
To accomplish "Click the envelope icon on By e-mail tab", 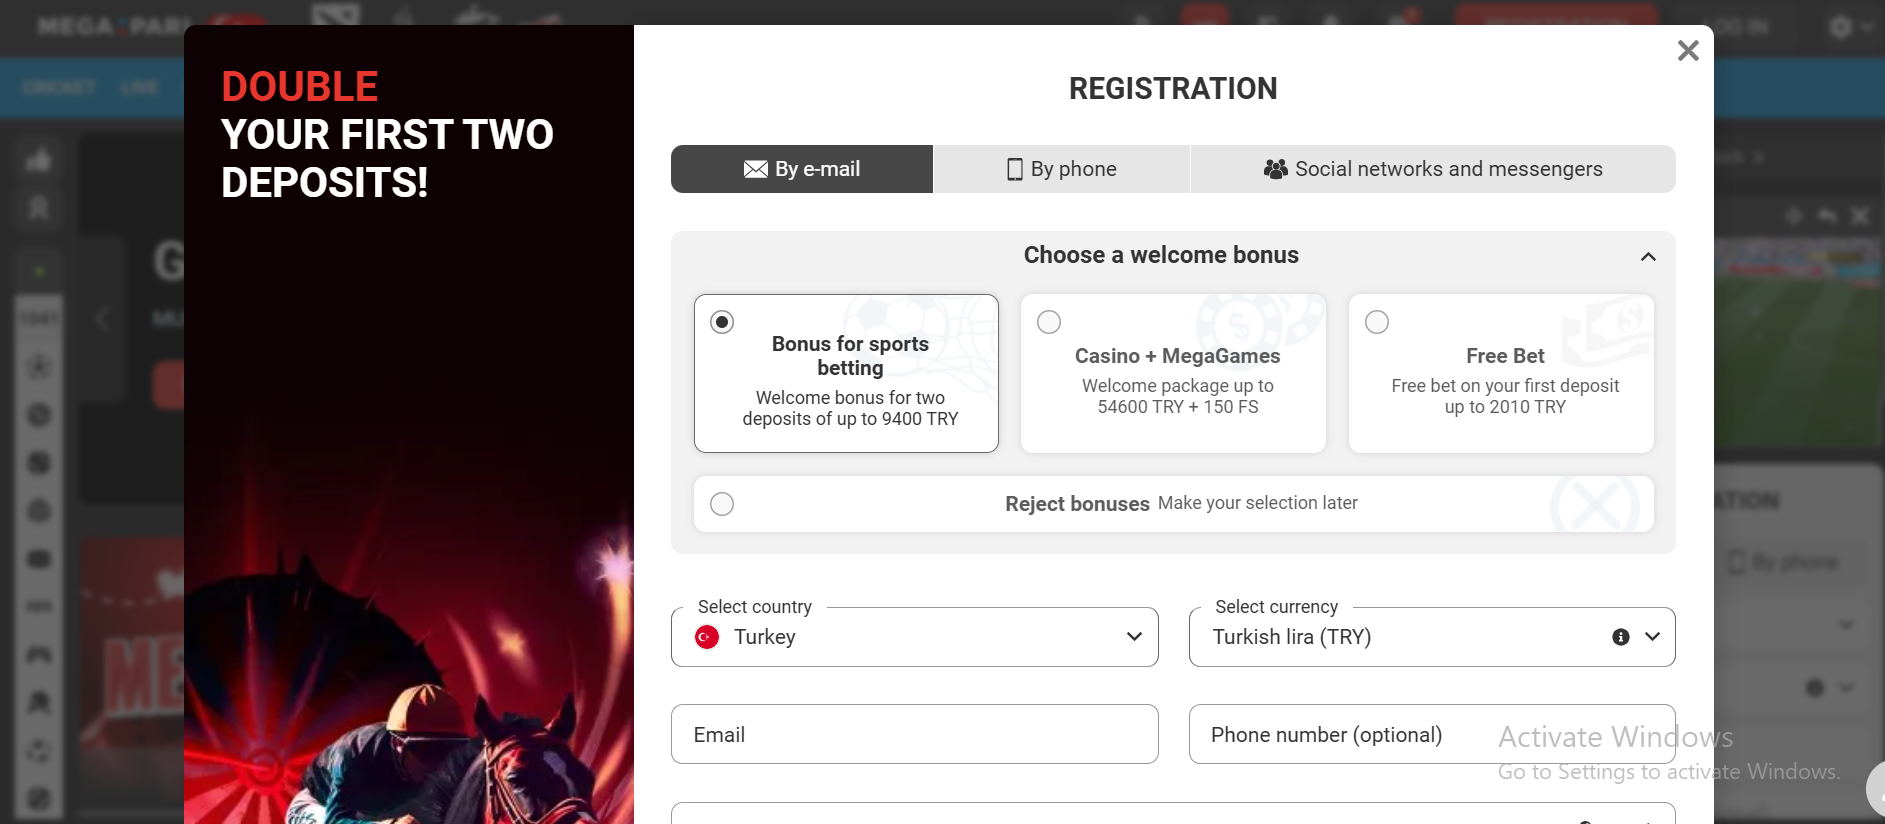I will point(756,169).
